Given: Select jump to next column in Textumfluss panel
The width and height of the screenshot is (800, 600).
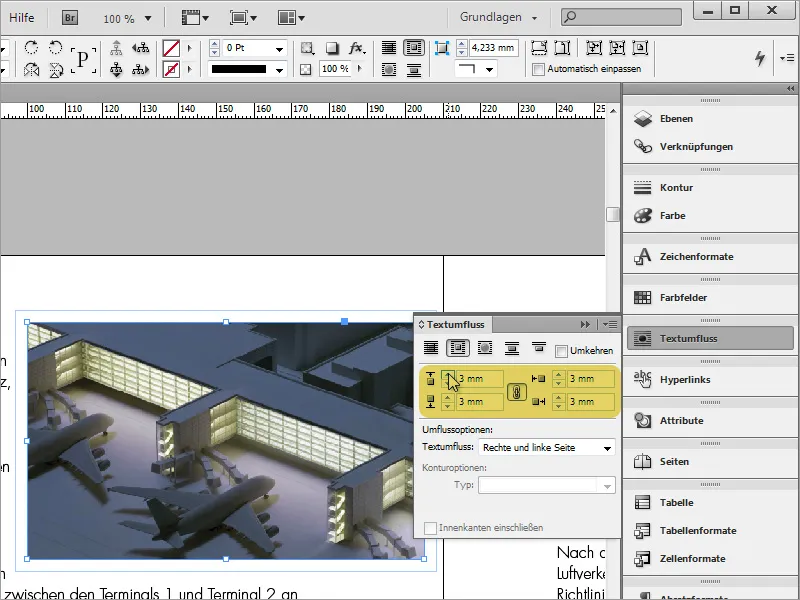Looking at the screenshot, I should pos(539,348).
